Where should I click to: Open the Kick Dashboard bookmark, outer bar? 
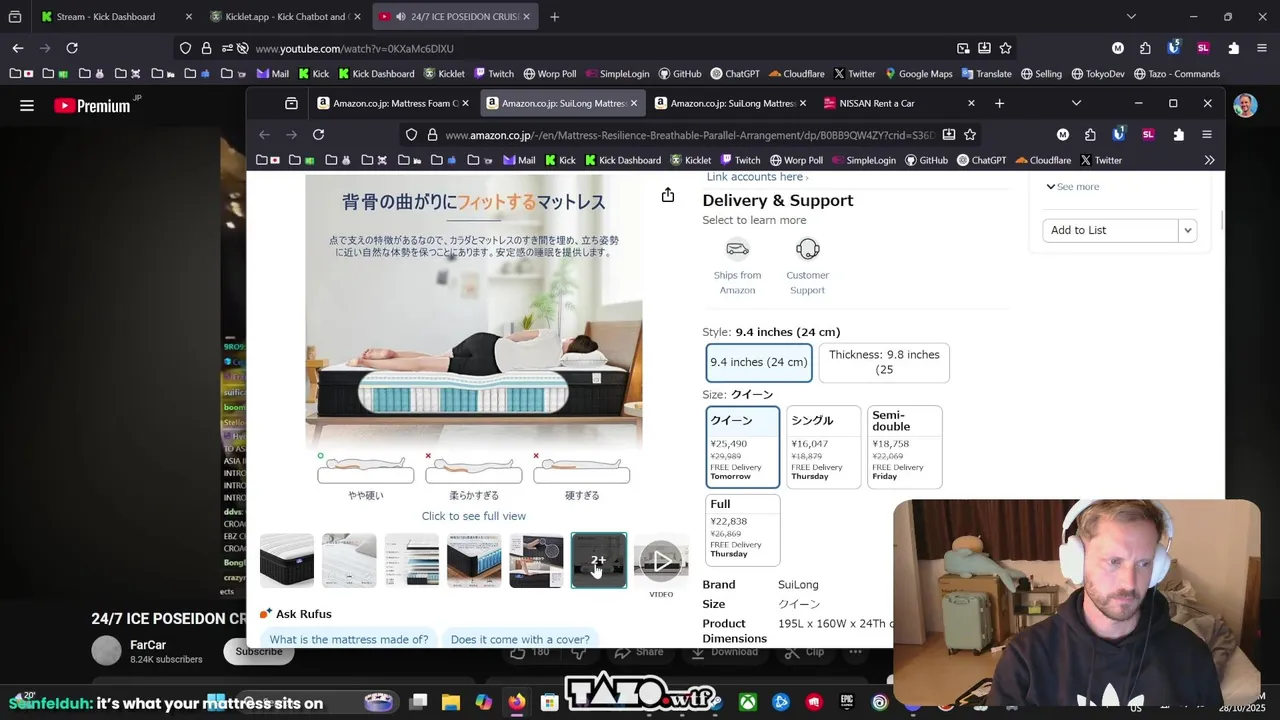376,74
